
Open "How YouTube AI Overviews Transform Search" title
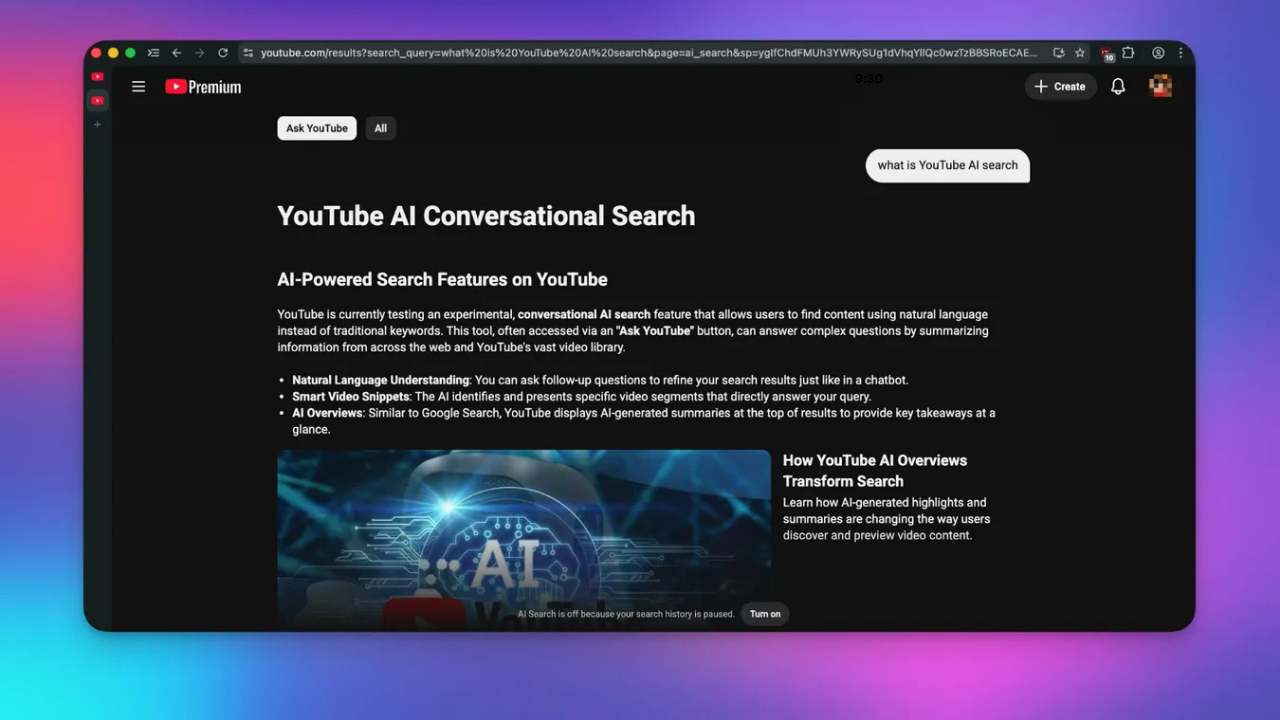[875, 471]
